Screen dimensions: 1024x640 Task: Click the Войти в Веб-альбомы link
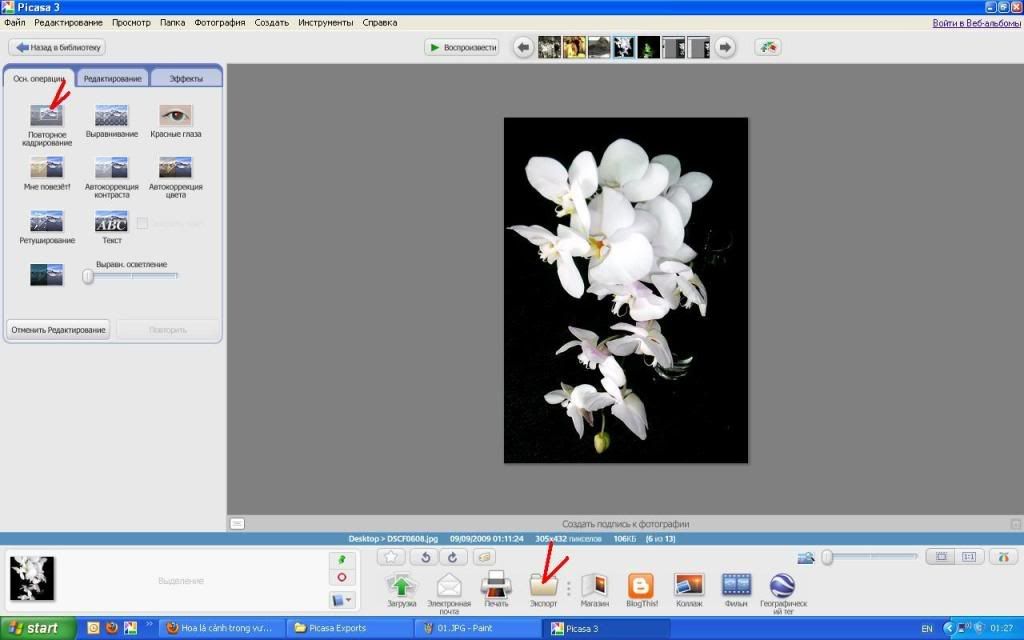[x=976, y=22]
